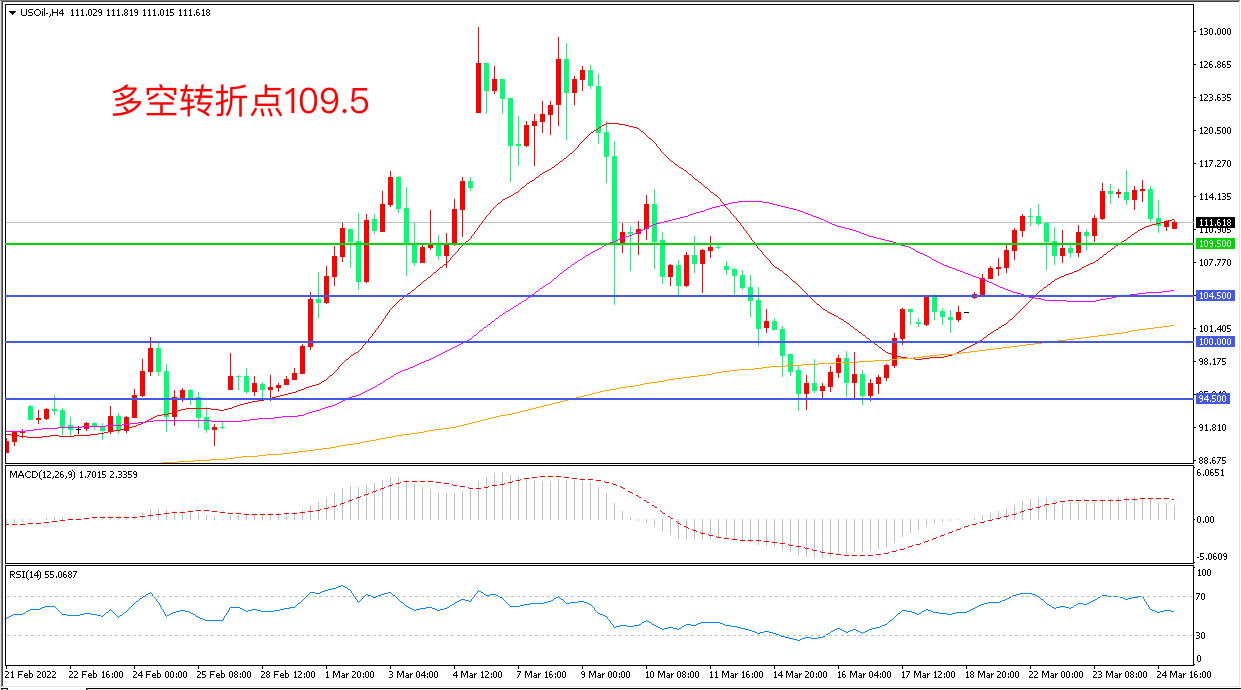Click the triangle arrow beside USOil,H4 title
This screenshot has height=690, width=1241.
(12, 10)
